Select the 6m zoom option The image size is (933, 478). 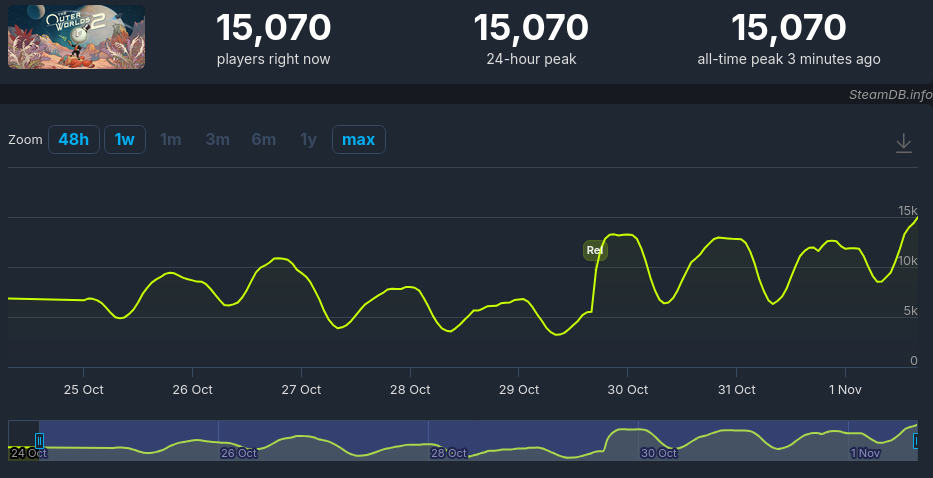click(x=264, y=139)
